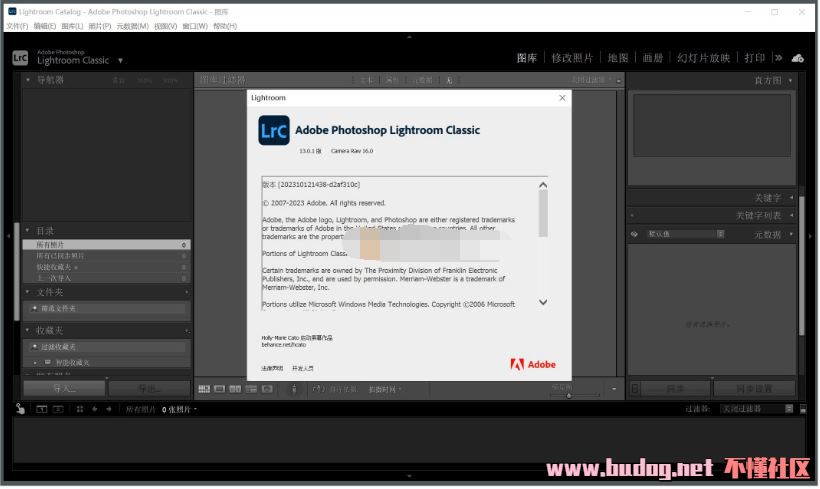Click the filmstrip grid shortcut icon
Screen dimensions: 820x489
click(x=80, y=410)
